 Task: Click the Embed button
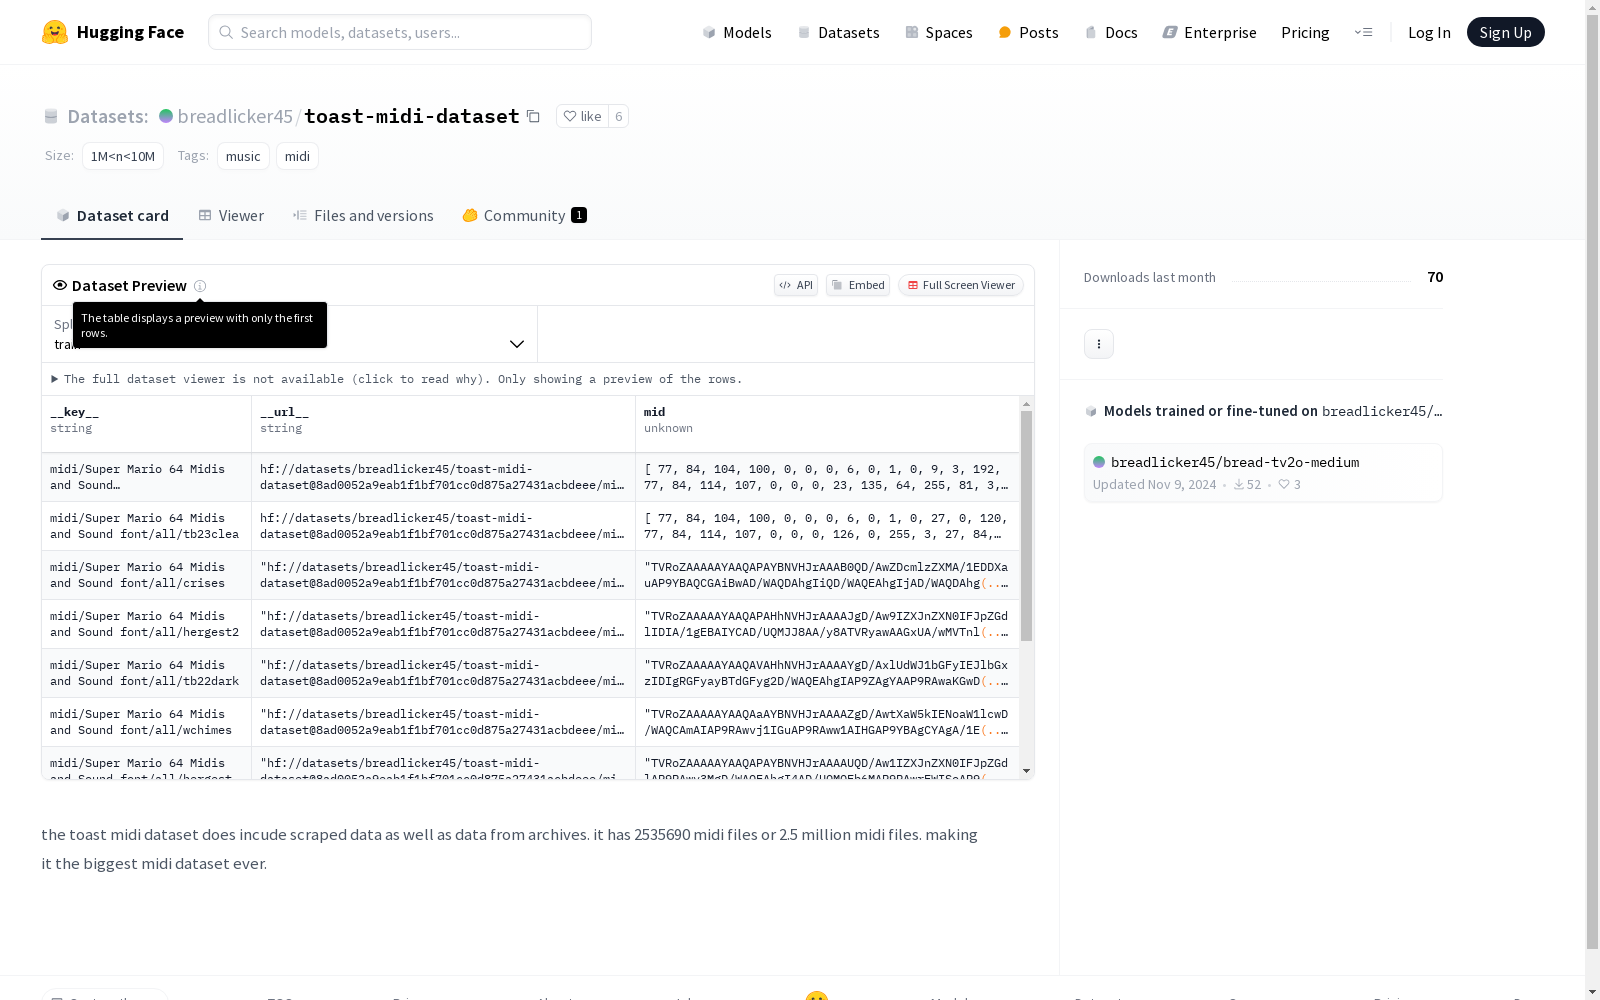click(858, 285)
